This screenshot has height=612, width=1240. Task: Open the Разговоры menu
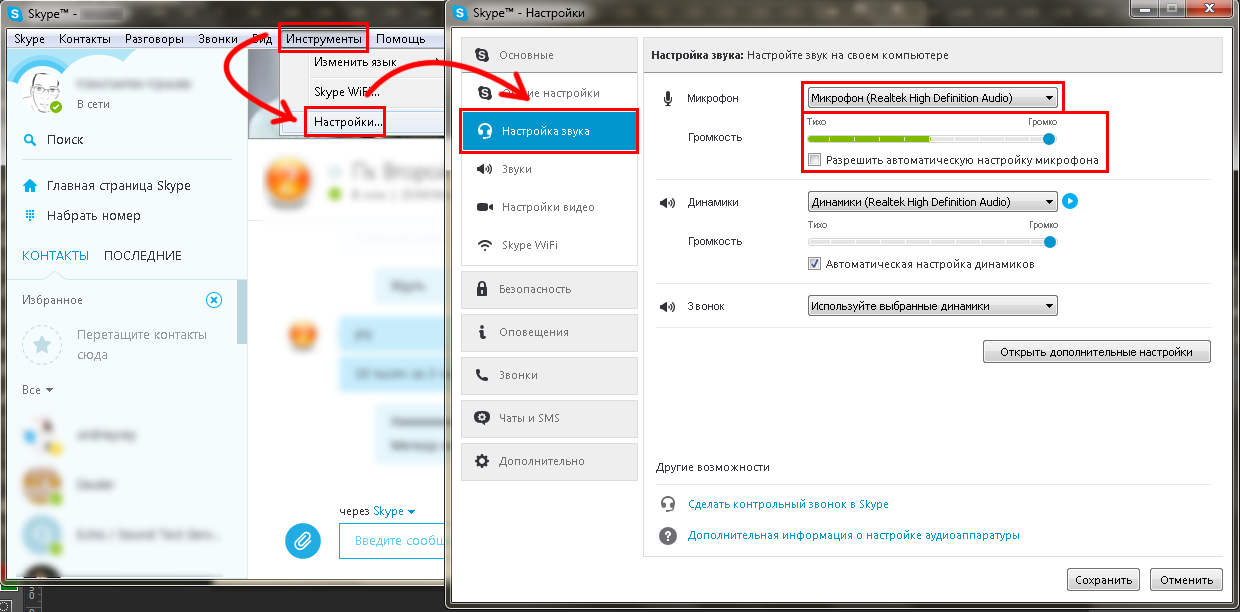pyautogui.click(x=154, y=39)
